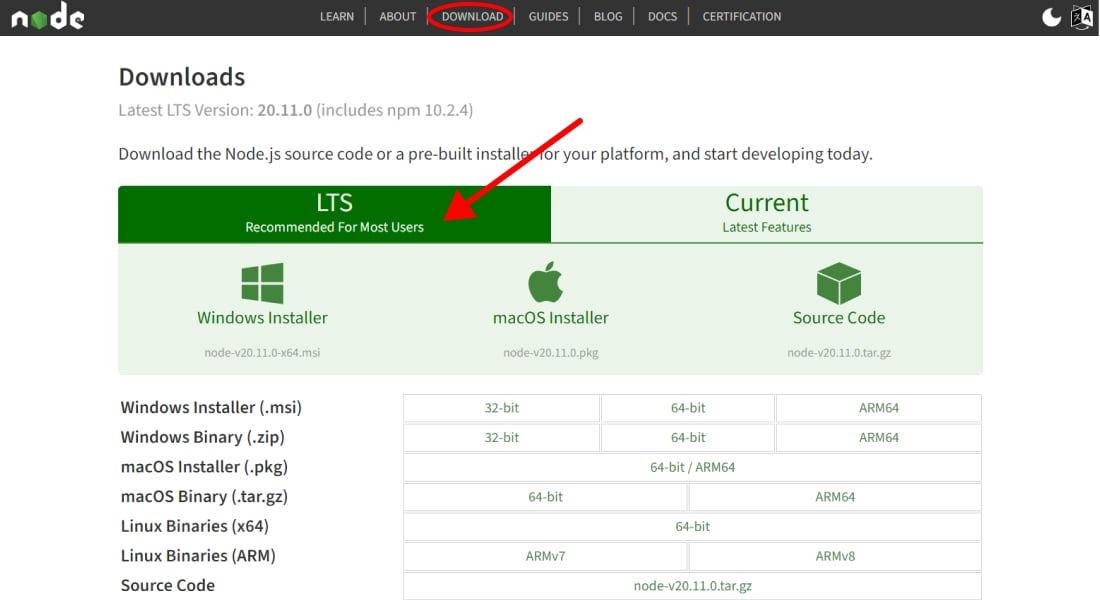Select the LTS tab
Screen dimensions: 1100x600
(335, 214)
